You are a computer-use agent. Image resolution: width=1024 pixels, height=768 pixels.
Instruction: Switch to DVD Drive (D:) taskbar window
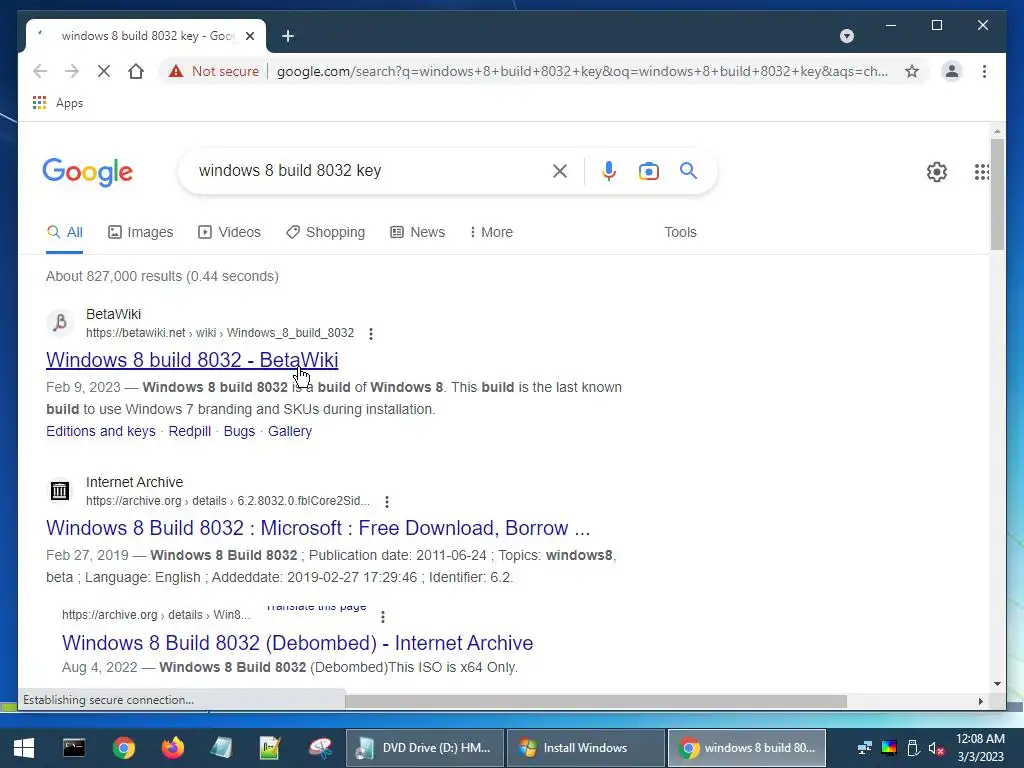pyautogui.click(x=424, y=748)
